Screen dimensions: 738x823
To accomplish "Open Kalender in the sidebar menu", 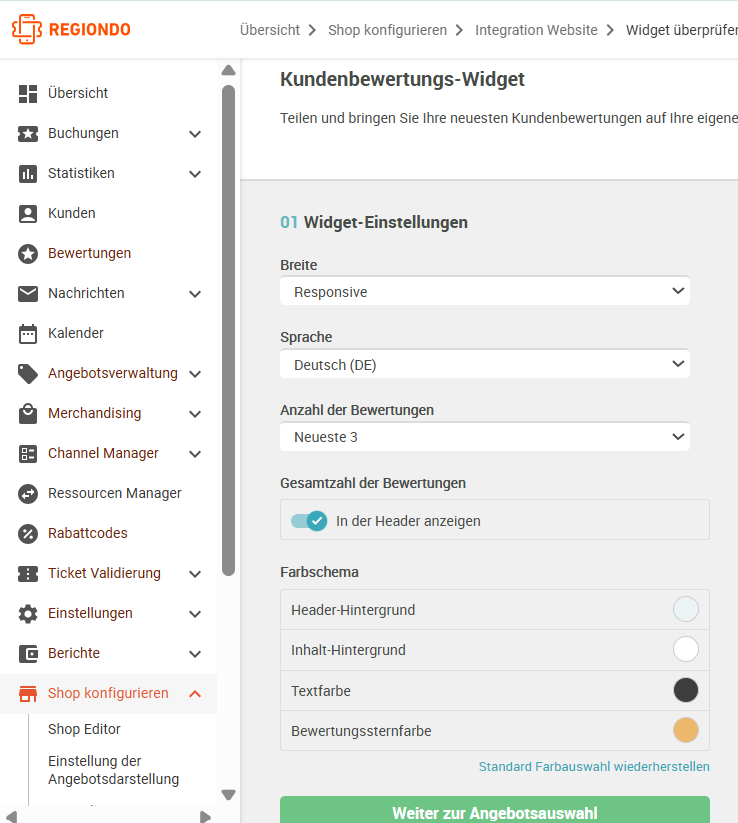I will click(x=76, y=333).
